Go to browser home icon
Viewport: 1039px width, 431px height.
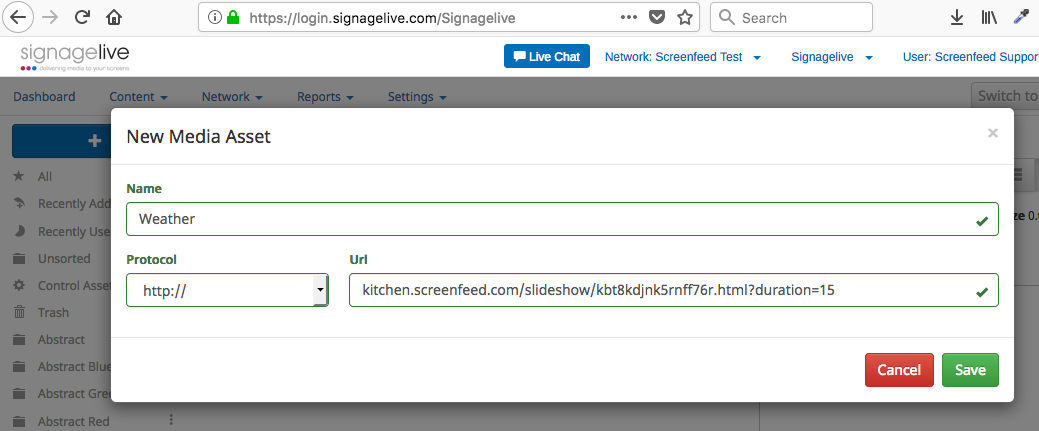tap(115, 18)
